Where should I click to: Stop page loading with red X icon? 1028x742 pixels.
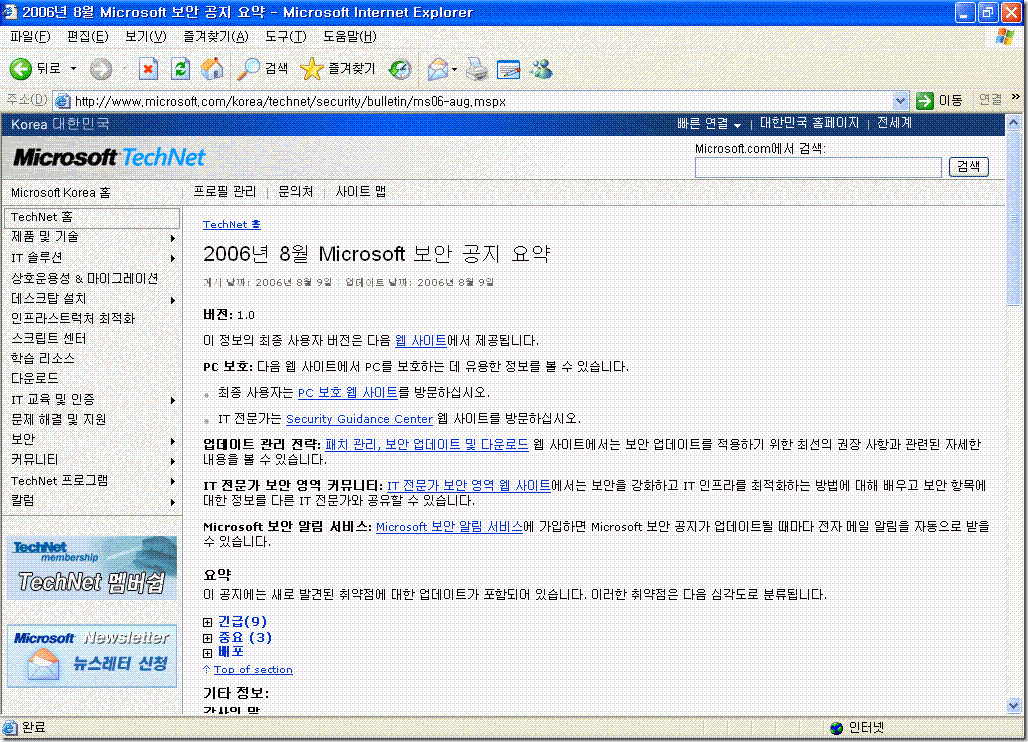coord(148,69)
